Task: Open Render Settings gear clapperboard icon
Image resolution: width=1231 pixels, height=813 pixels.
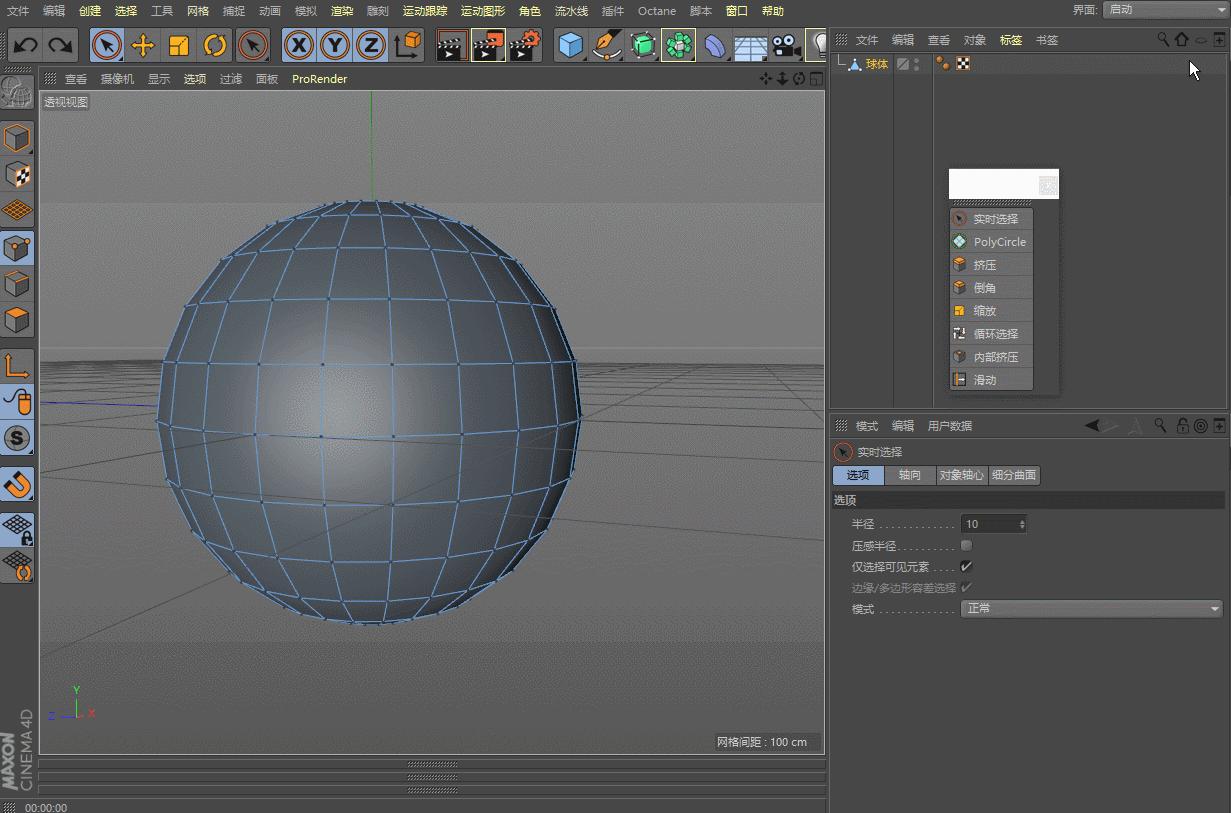Action: (x=525, y=45)
